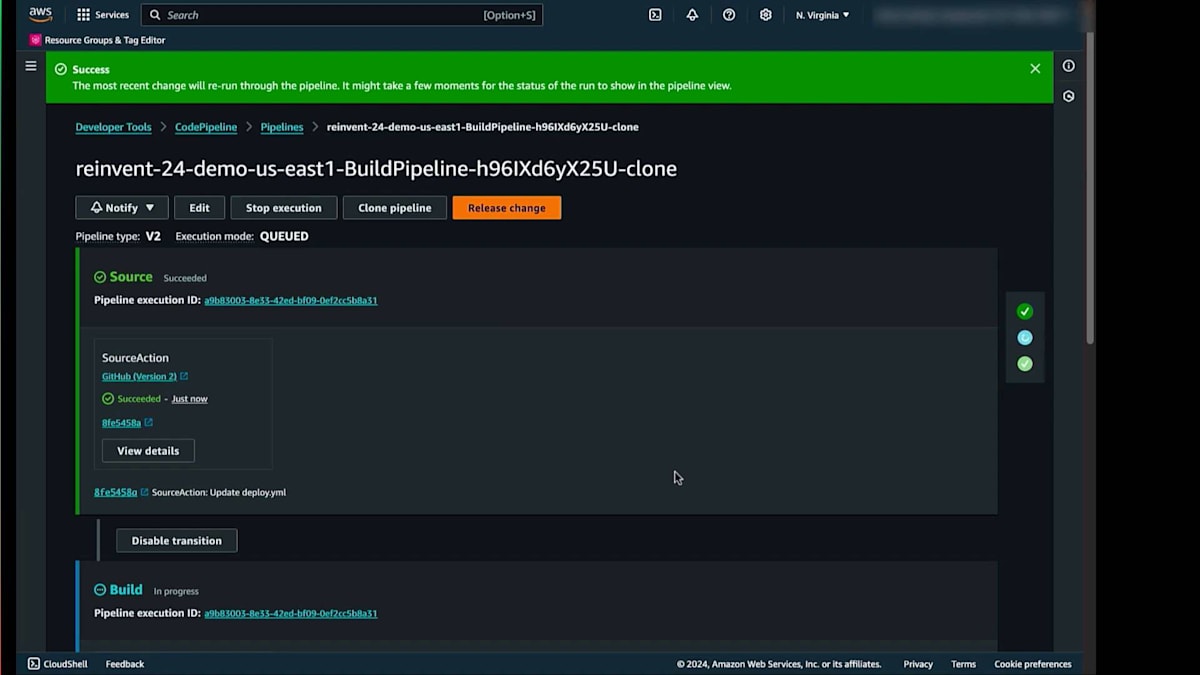Go to Developer Tools breadcrumb

pyautogui.click(x=114, y=127)
